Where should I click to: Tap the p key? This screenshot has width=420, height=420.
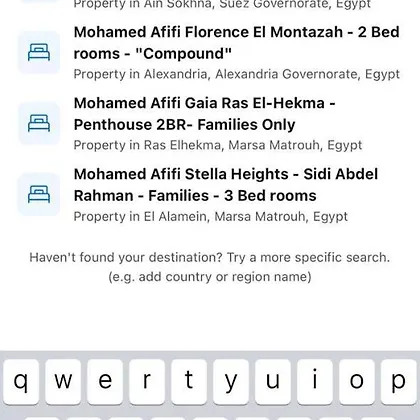tap(399, 381)
